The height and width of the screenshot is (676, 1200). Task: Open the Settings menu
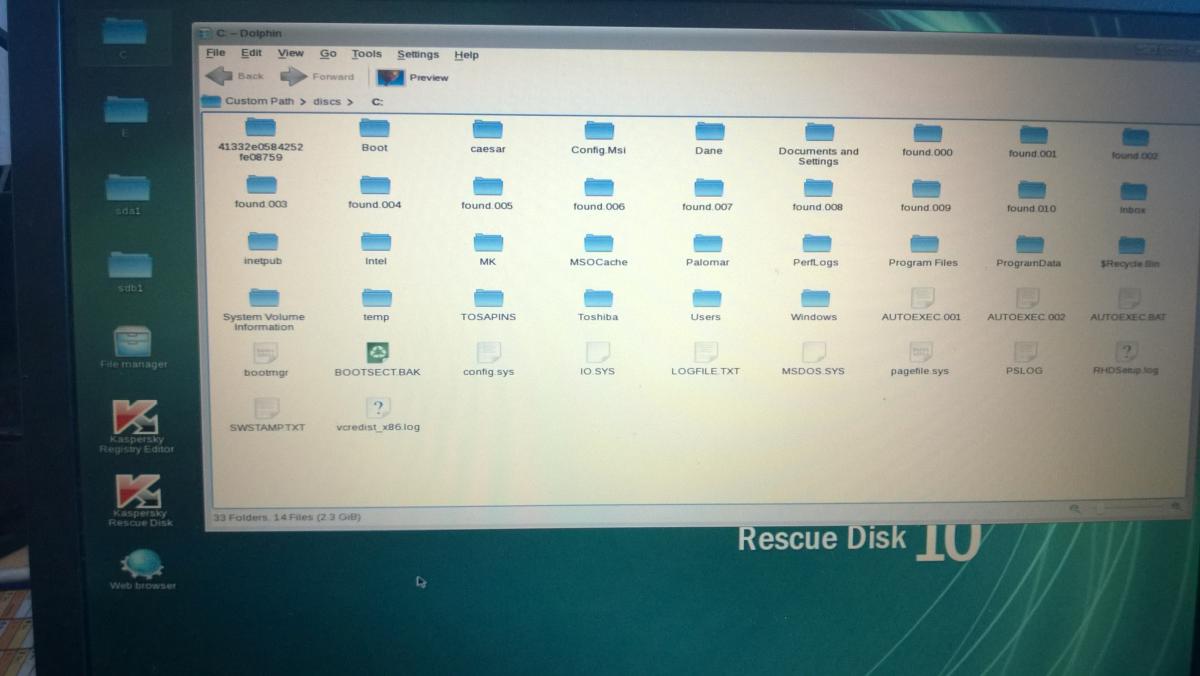418,55
